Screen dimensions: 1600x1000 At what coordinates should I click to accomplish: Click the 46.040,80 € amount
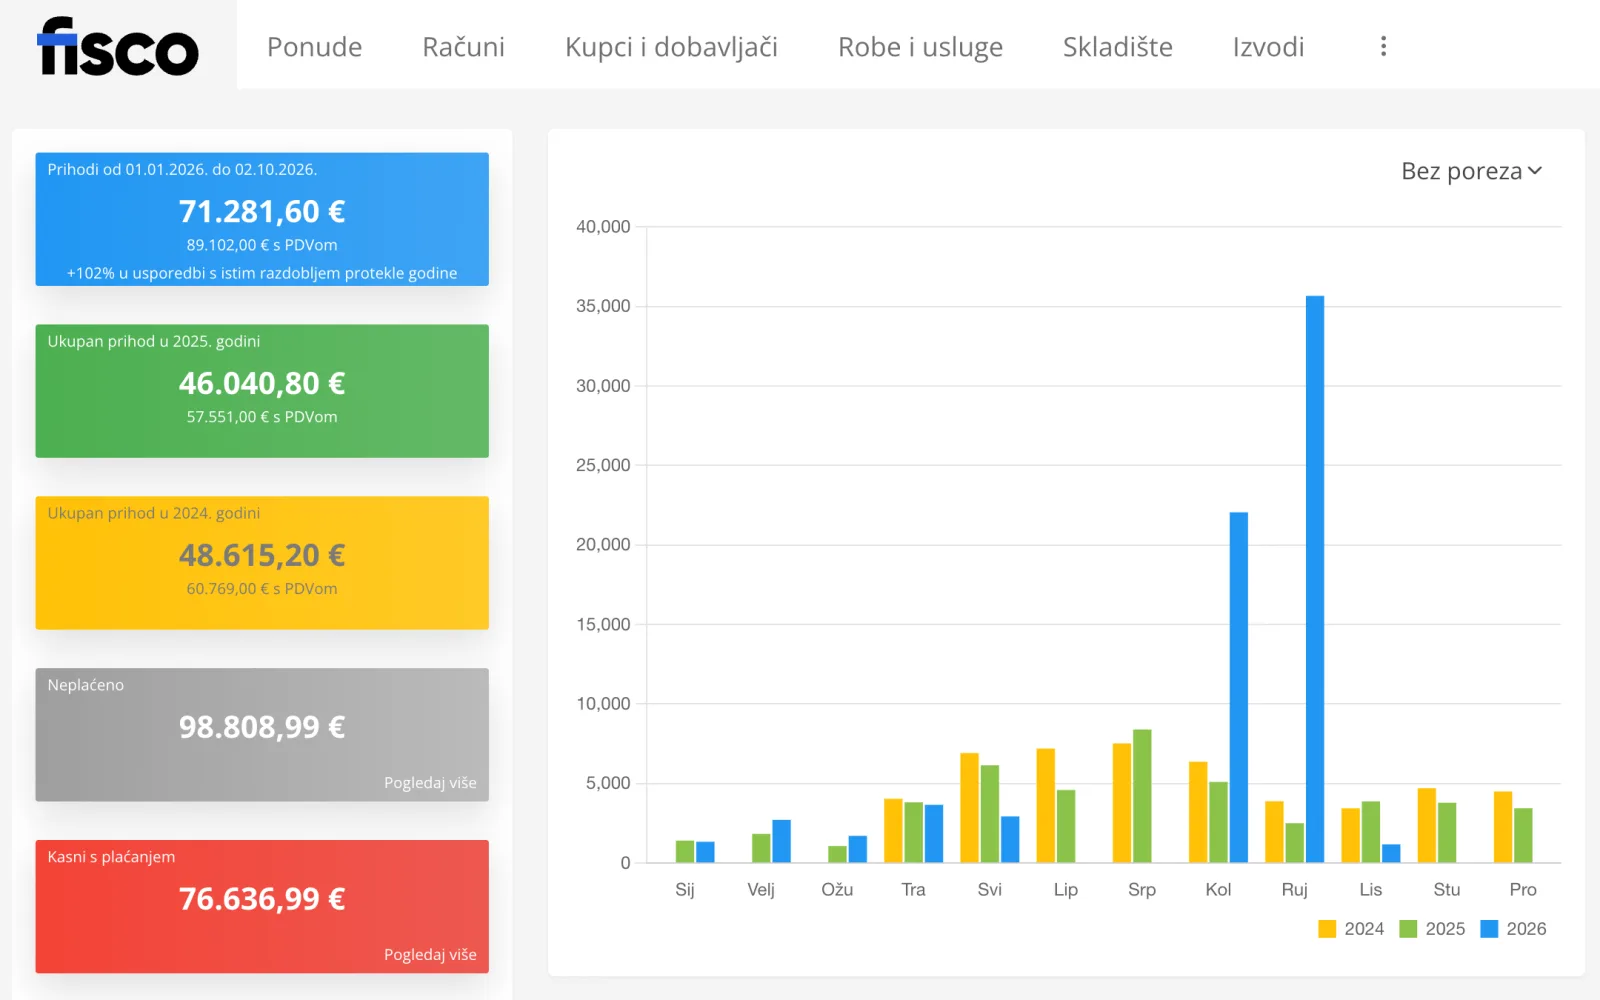(262, 383)
